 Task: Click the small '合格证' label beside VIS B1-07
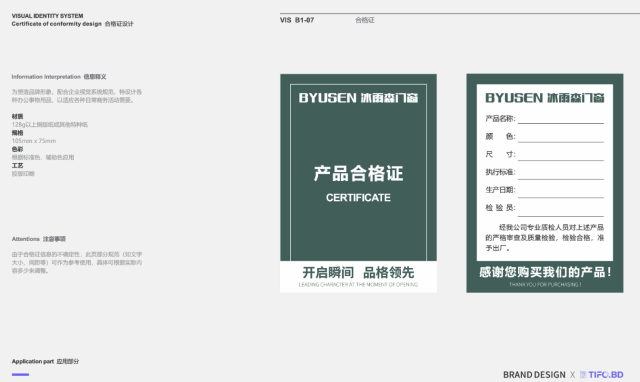click(365, 20)
